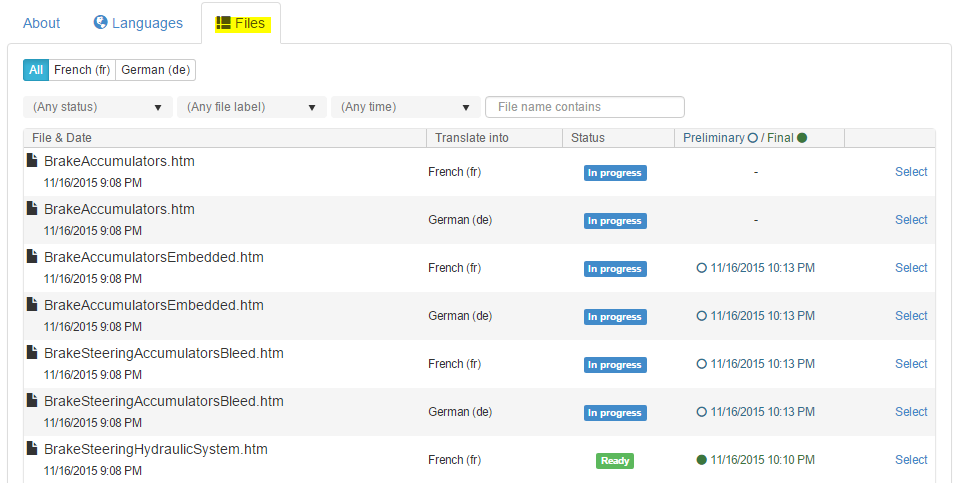Click the green final circle next to 11/16/2015 10:10 PM
The height and width of the screenshot is (483, 958).
coord(701,460)
